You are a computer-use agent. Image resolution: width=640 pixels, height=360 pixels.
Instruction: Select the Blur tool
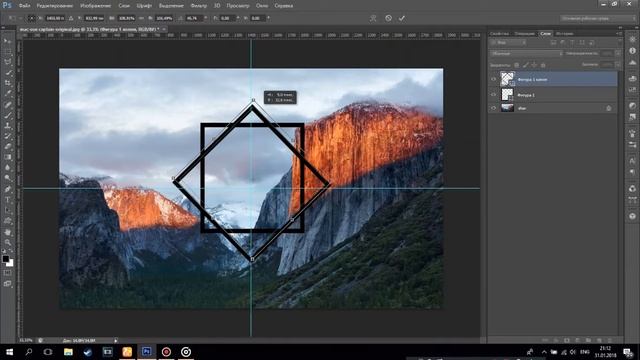(7, 168)
